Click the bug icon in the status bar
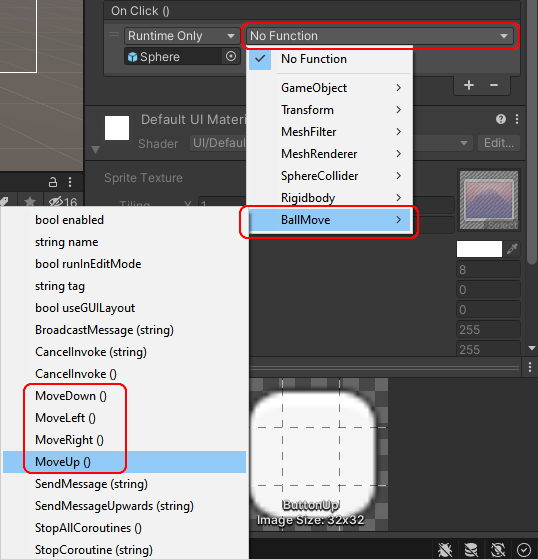Viewport: 538px width, 559px height. click(445, 549)
